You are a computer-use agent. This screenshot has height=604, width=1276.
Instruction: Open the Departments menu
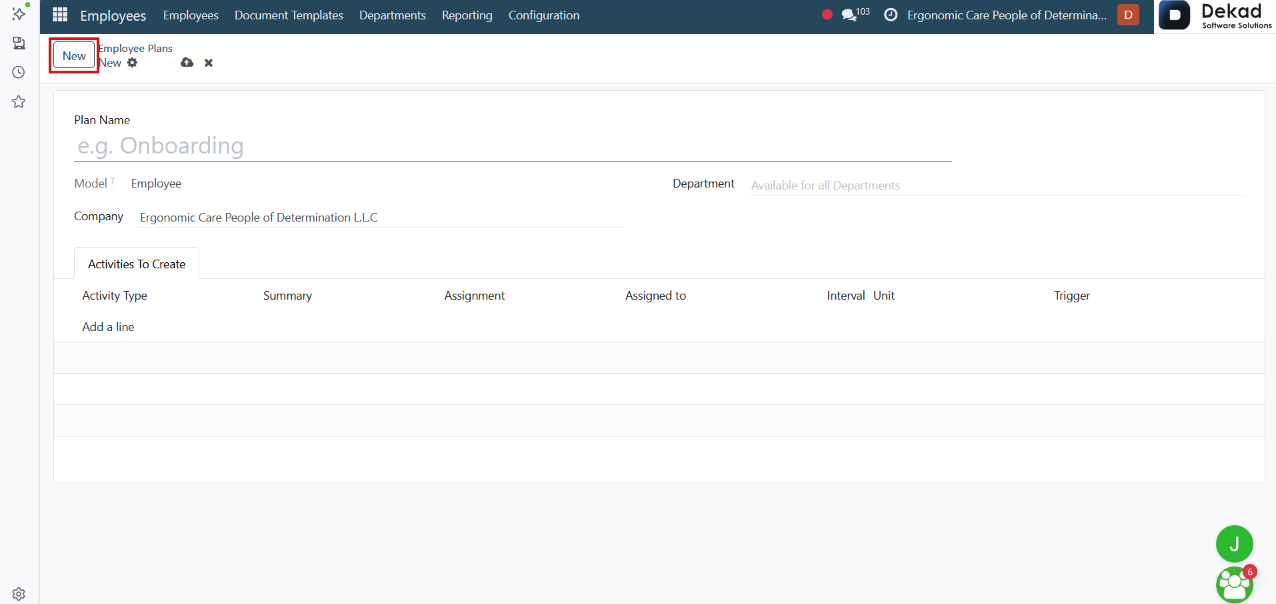click(x=392, y=15)
